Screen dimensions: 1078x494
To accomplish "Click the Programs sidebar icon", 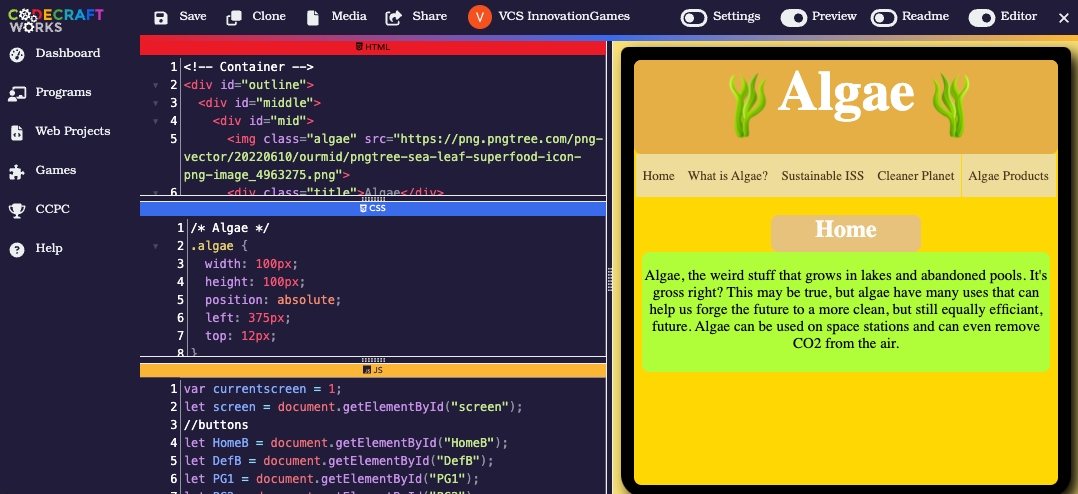I will coord(17,93).
